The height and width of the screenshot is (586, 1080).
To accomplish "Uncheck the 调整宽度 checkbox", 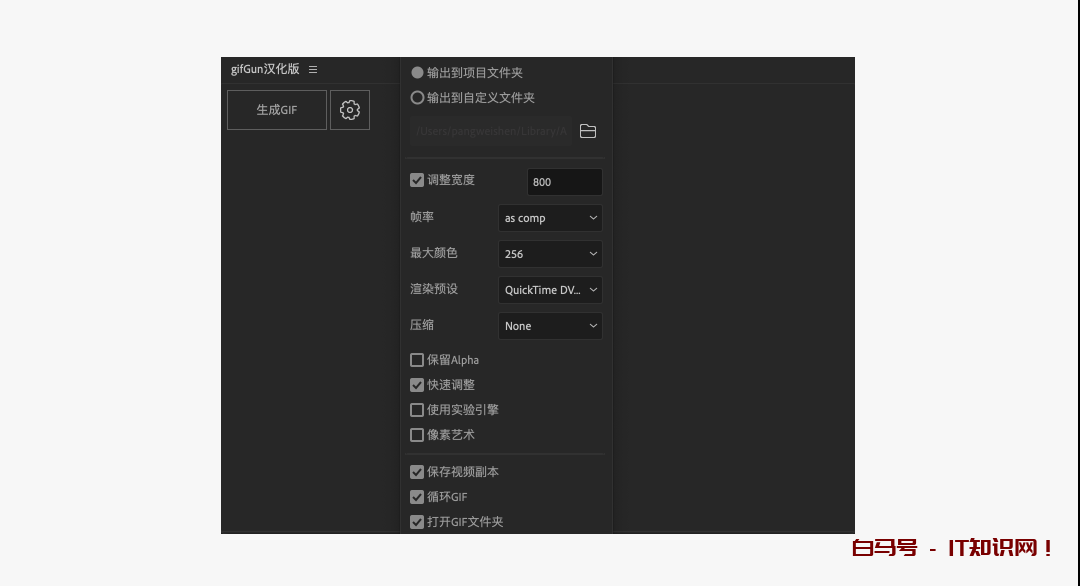I will pyautogui.click(x=416, y=180).
